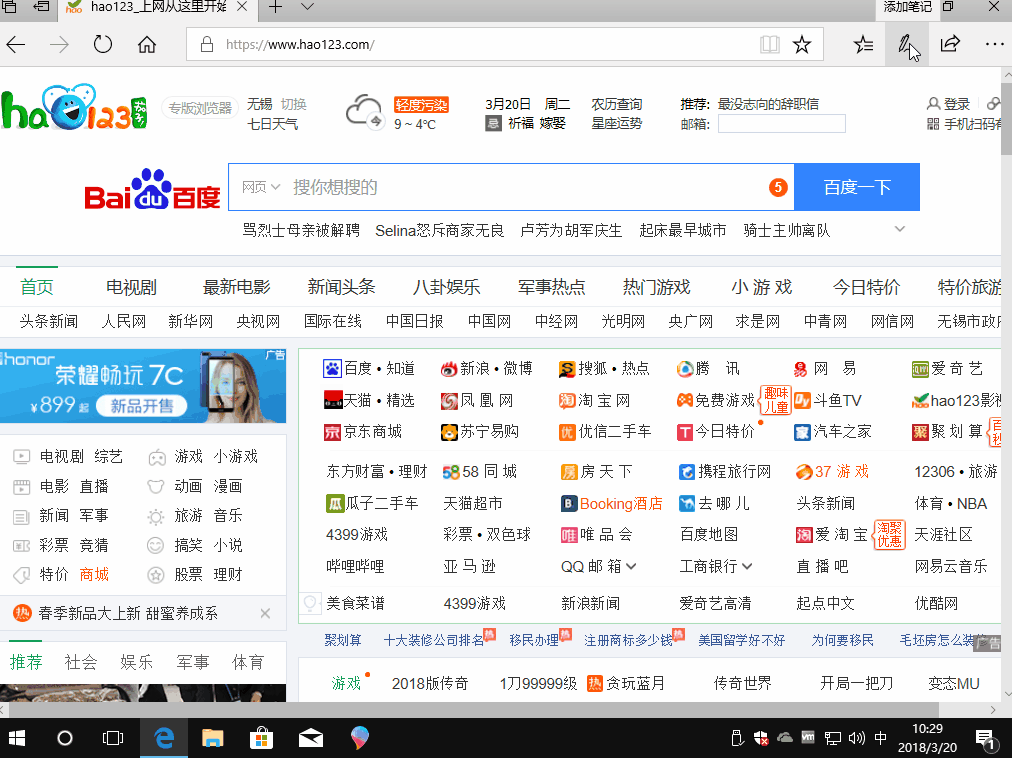The width and height of the screenshot is (1012, 758).
Task: Open the Action Center notification icon
Action: (985, 739)
